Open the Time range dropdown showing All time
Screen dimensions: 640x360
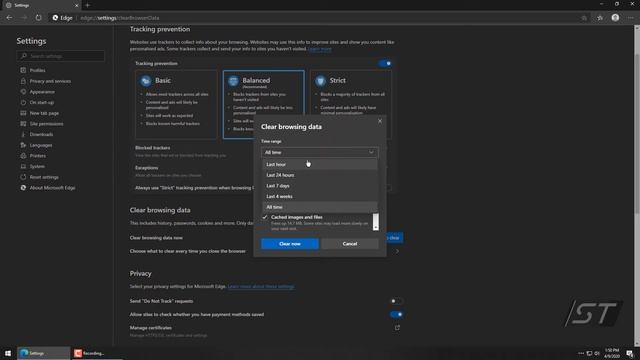(320, 152)
